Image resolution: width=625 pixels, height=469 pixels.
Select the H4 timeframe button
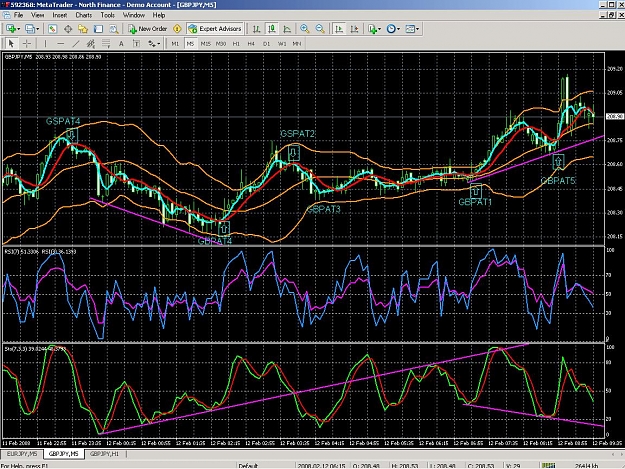pos(251,43)
